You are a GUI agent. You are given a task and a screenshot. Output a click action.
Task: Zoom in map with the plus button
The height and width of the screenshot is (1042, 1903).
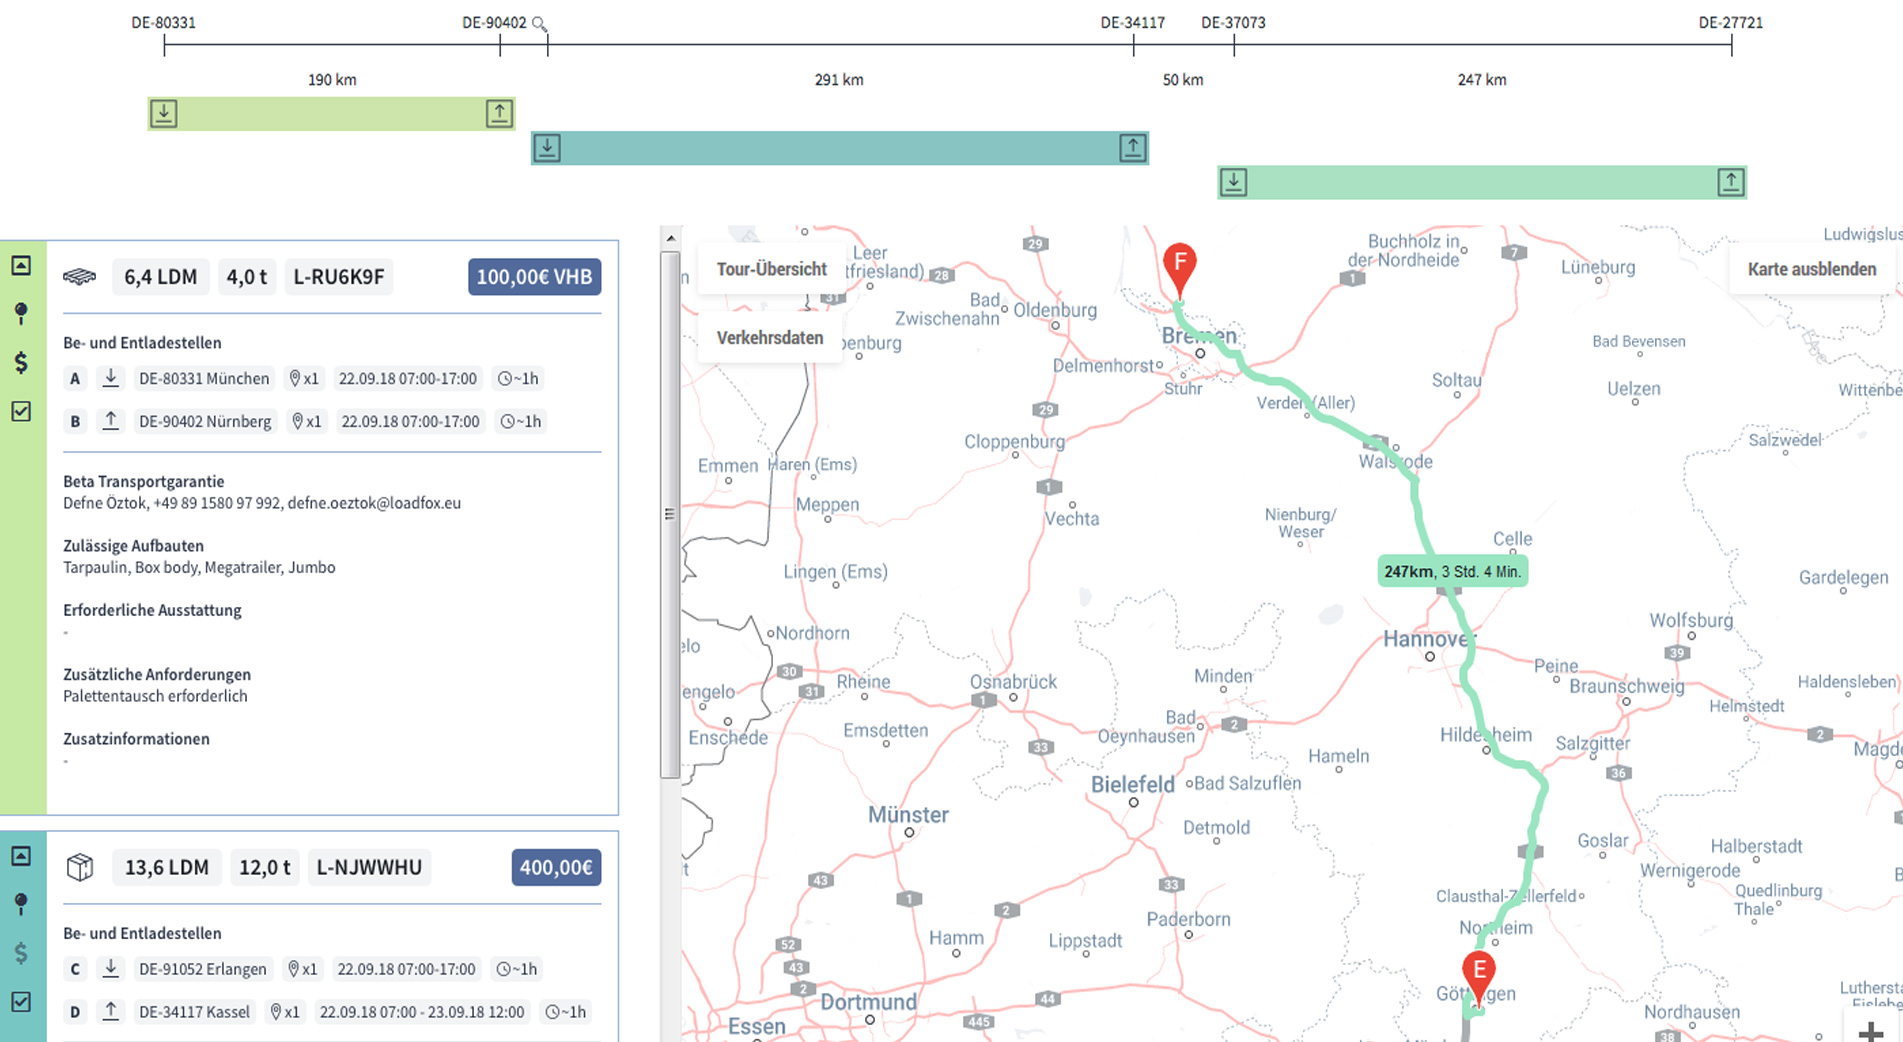point(1870,1030)
